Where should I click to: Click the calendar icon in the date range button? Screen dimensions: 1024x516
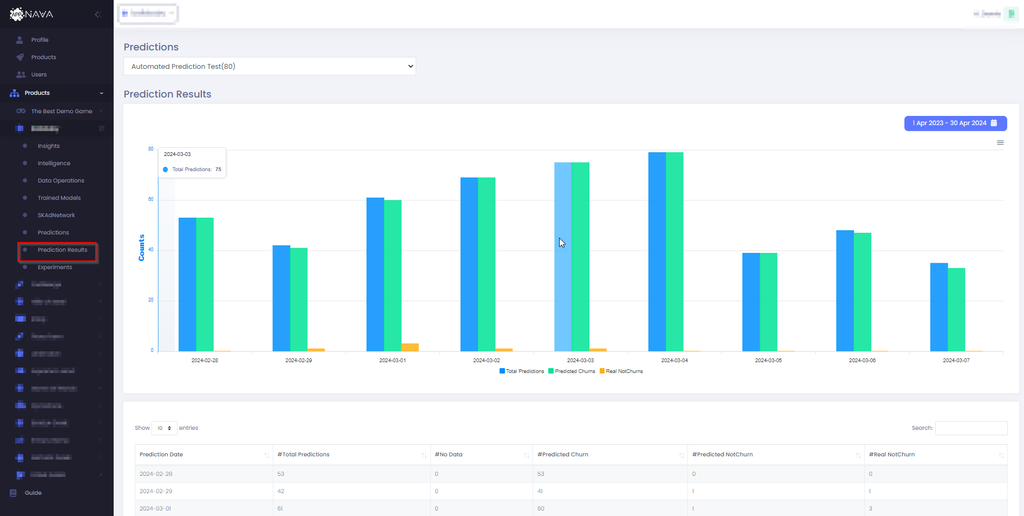(x=993, y=123)
